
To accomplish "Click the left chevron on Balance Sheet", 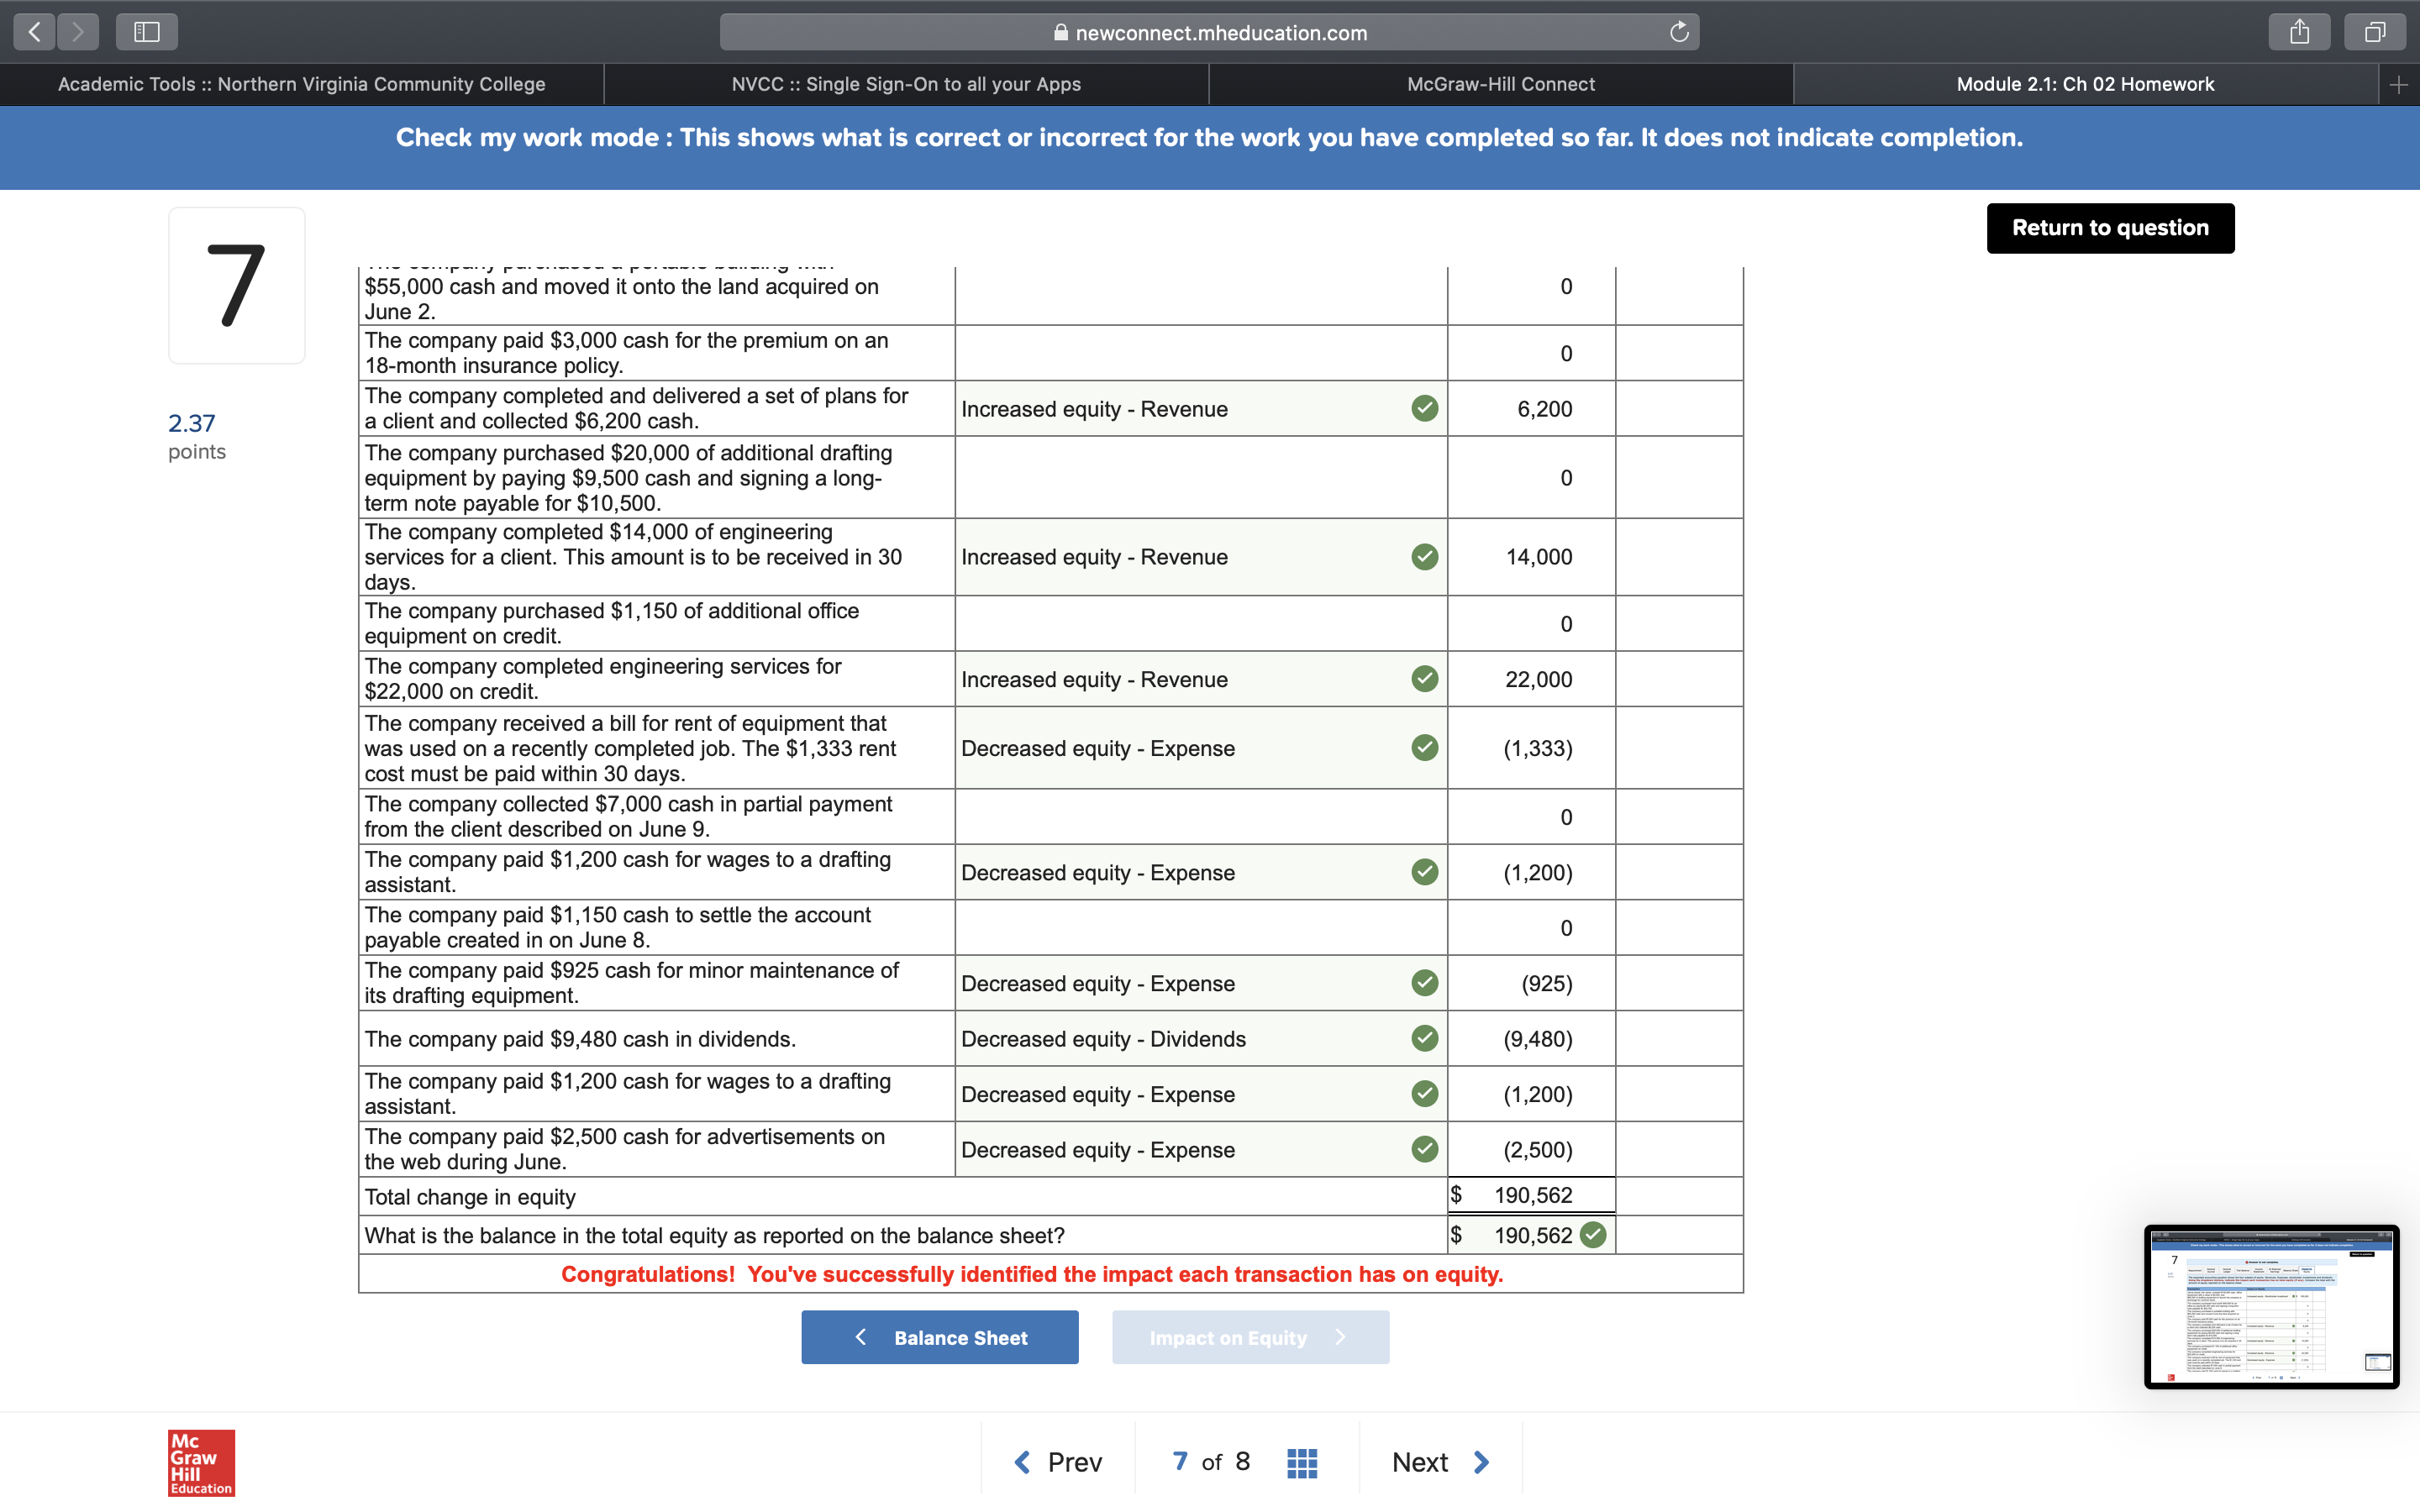I will (x=861, y=1337).
